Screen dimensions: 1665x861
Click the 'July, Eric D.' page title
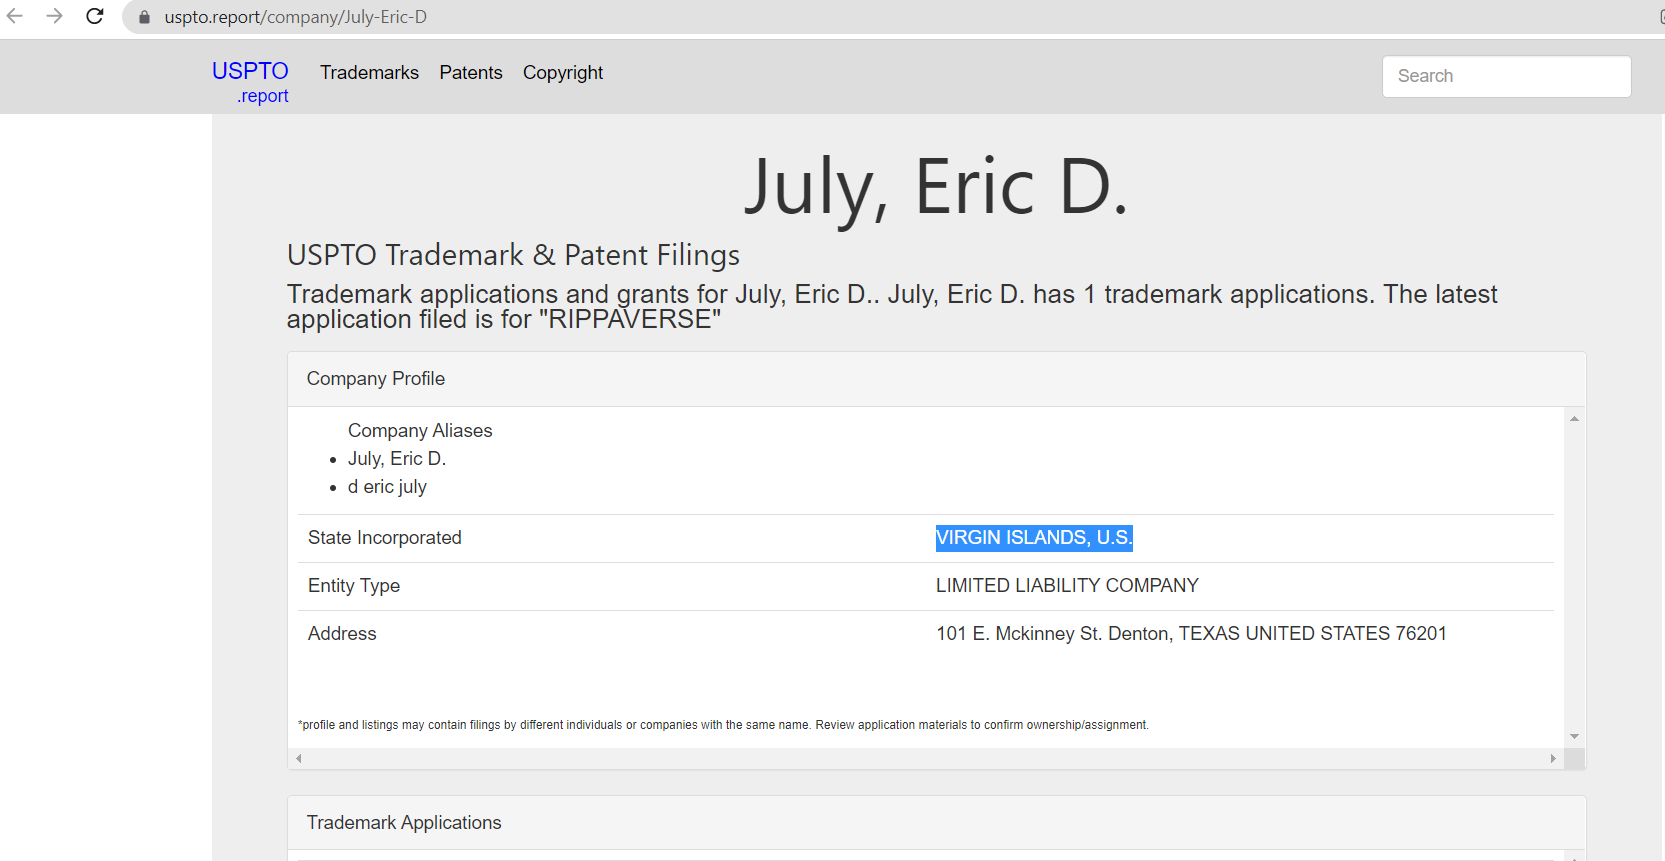pyautogui.click(x=936, y=188)
